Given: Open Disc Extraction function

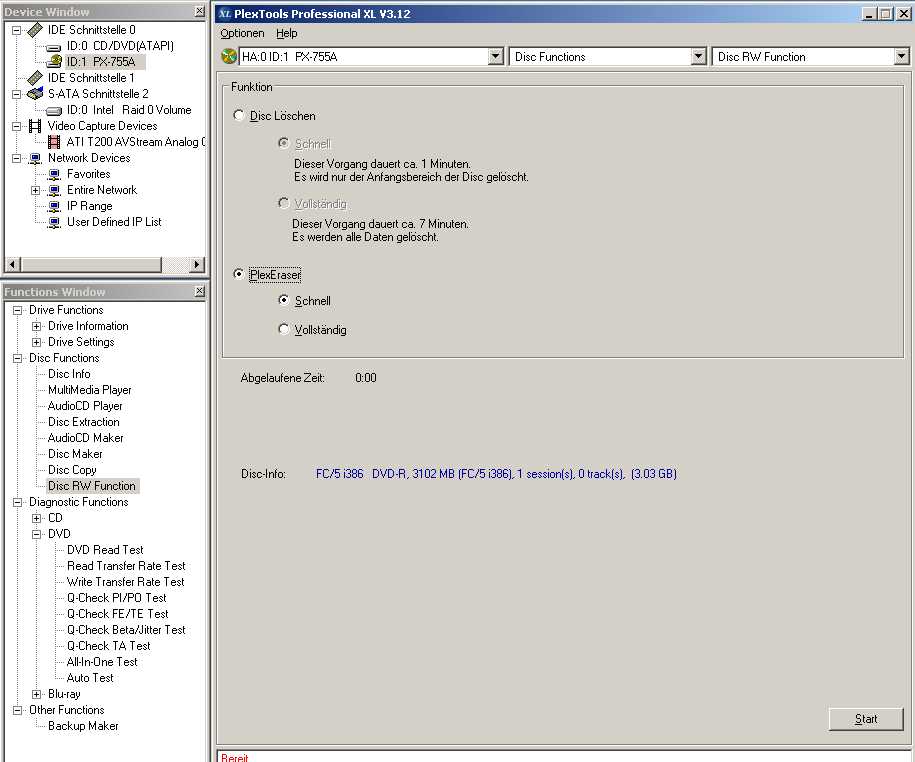Looking at the screenshot, I should point(83,422).
